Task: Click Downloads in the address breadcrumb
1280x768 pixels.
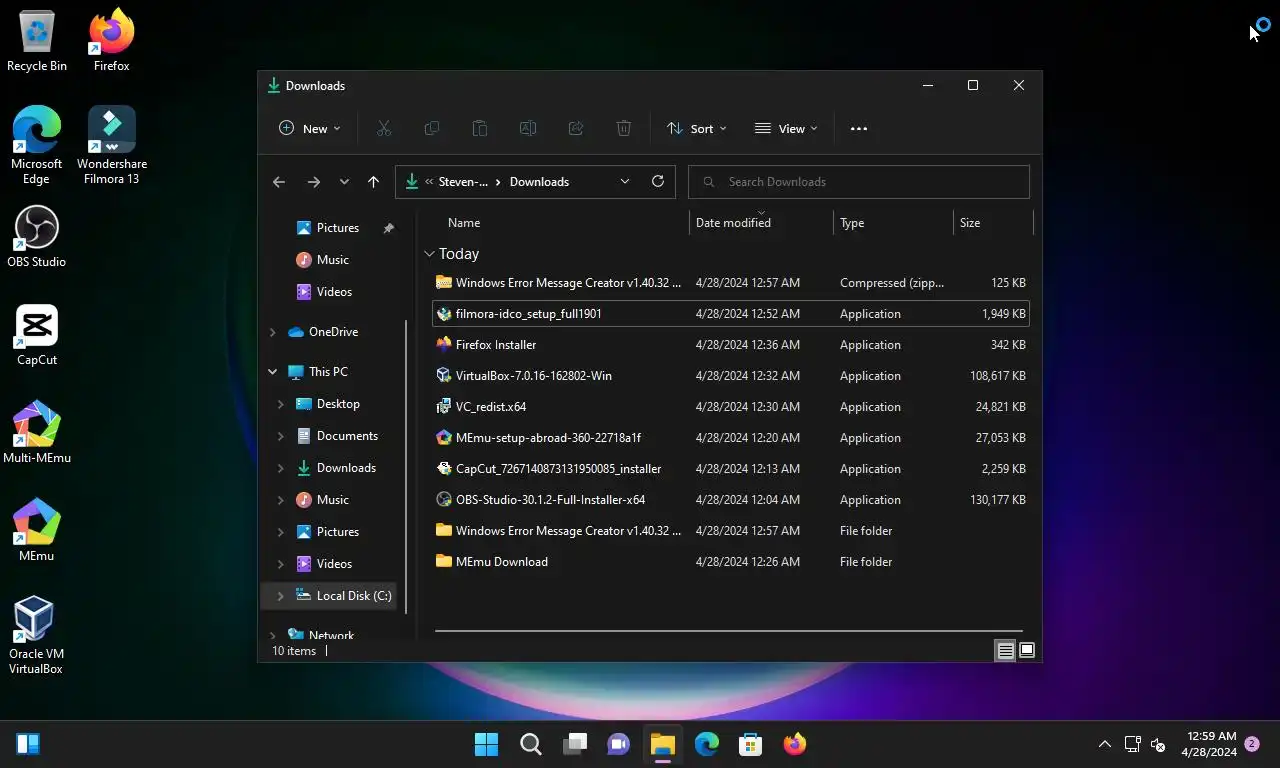Action: [539, 182]
